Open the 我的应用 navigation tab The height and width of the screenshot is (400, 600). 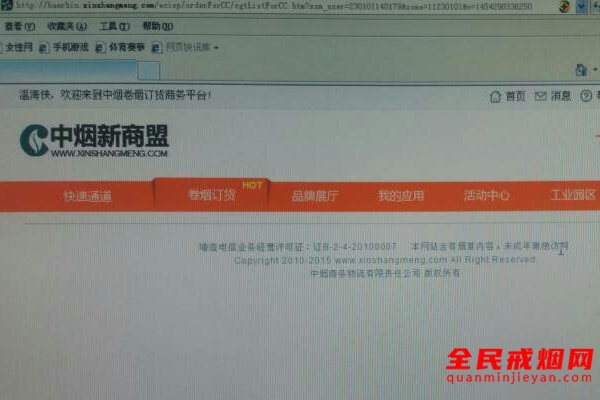coord(401,196)
